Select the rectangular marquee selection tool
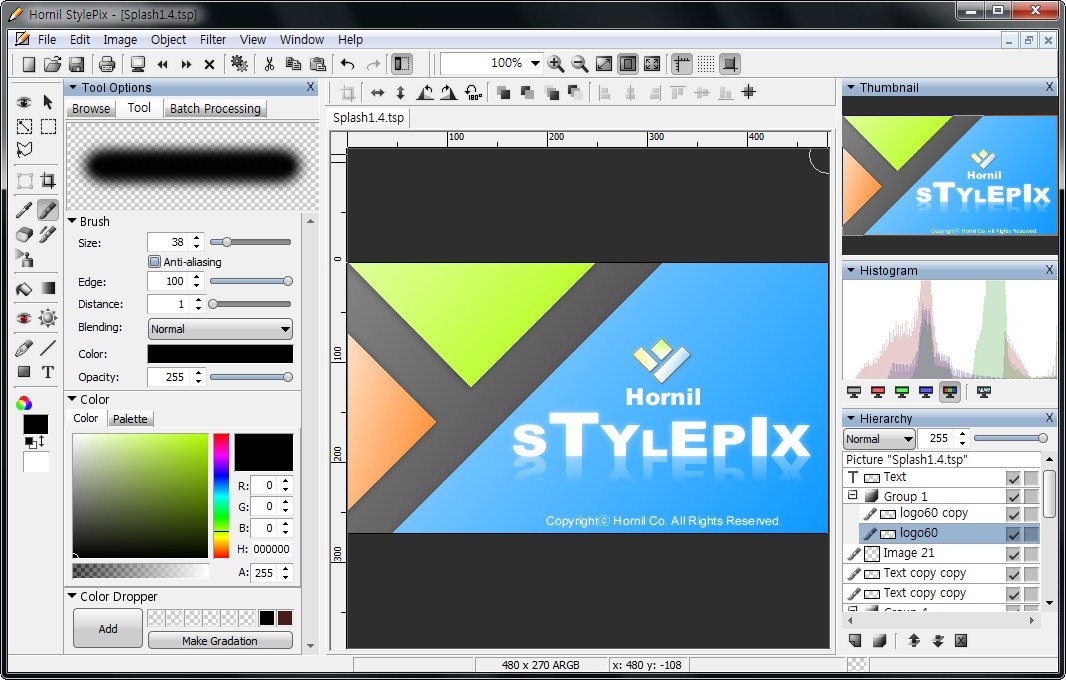Screen dimensions: 1066x680 point(48,126)
